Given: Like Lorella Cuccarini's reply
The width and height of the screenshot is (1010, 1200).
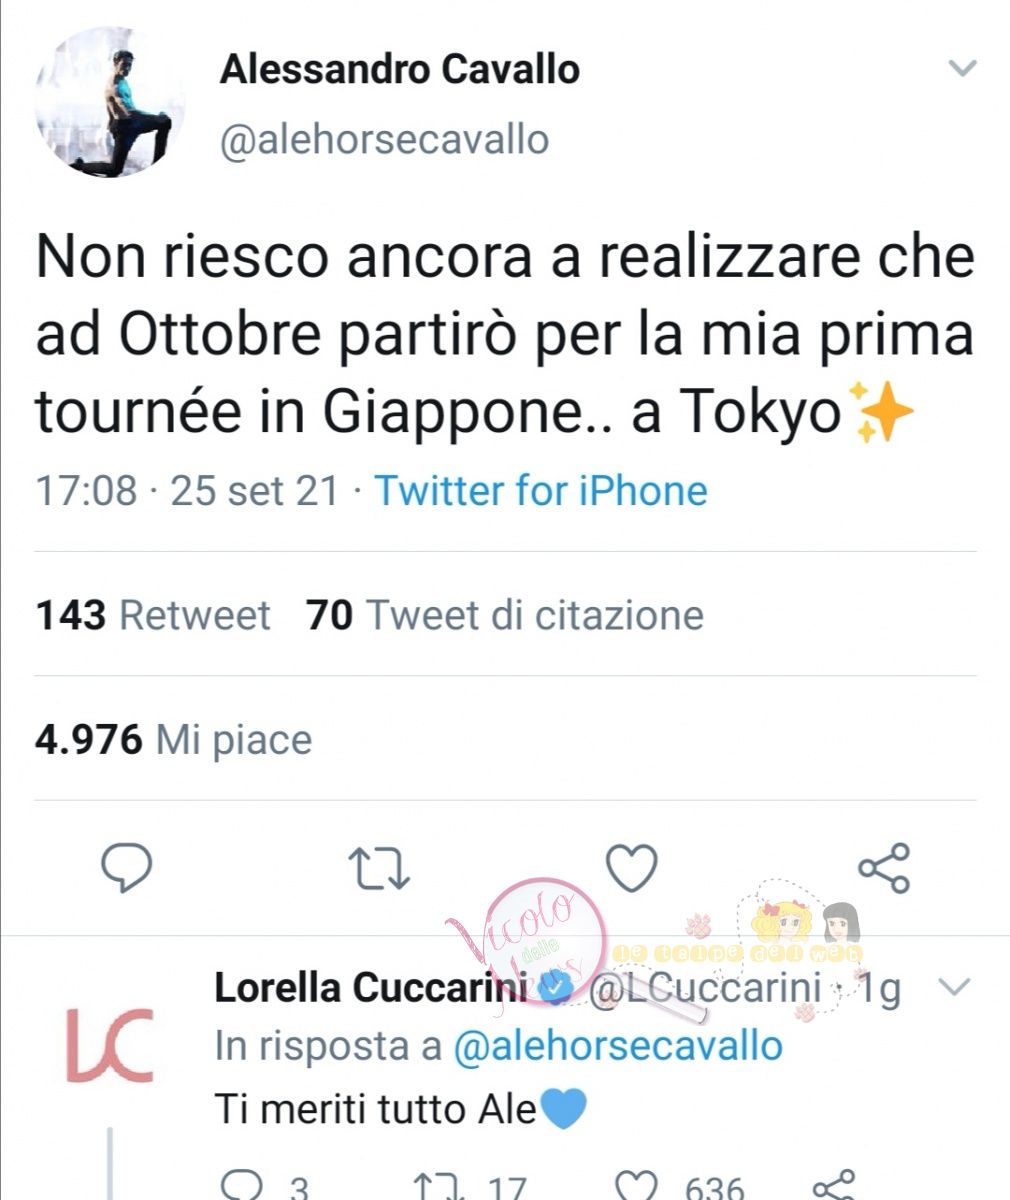Looking at the screenshot, I should tap(636, 1186).
